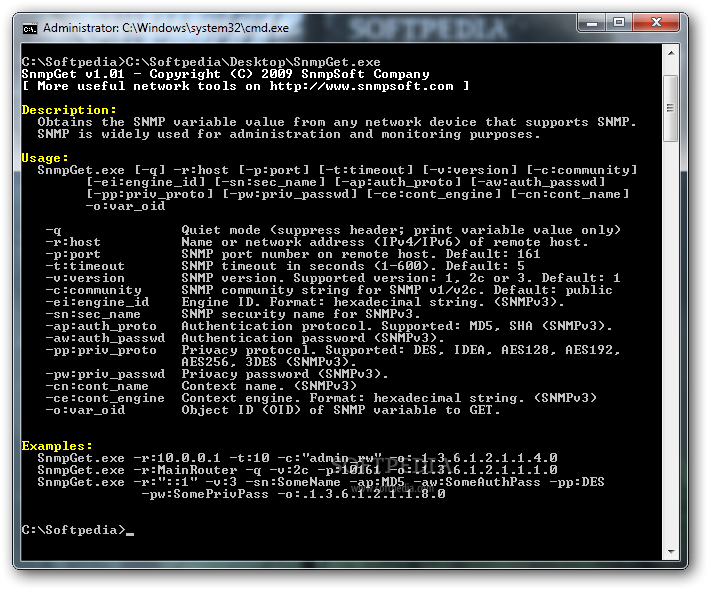Click the '-aw:auth_passwd' option in list
This screenshot has width=709, height=590.
(104, 338)
